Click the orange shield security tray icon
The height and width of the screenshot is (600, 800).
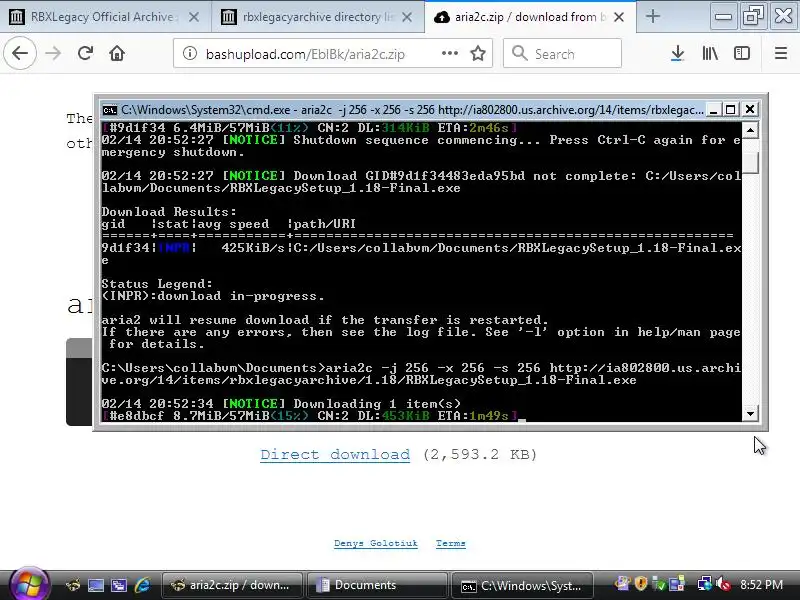click(x=641, y=583)
